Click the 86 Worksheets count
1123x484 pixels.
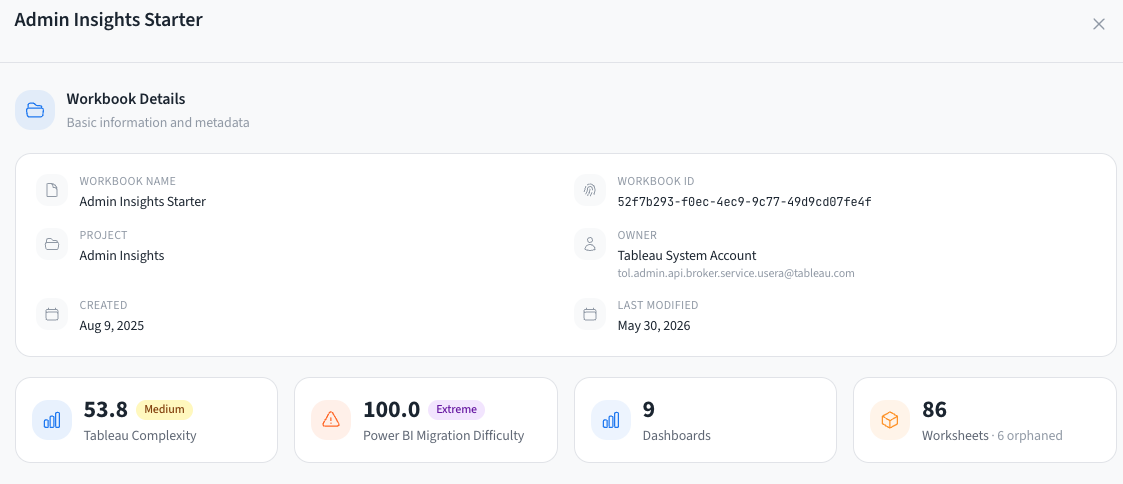coord(935,410)
